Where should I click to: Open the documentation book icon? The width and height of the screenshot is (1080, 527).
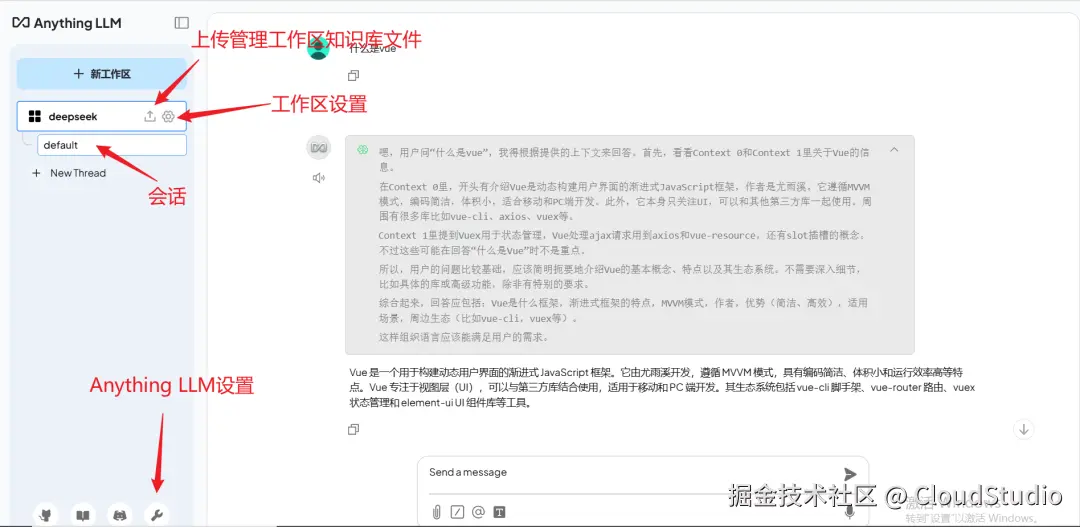pos(83,515)
